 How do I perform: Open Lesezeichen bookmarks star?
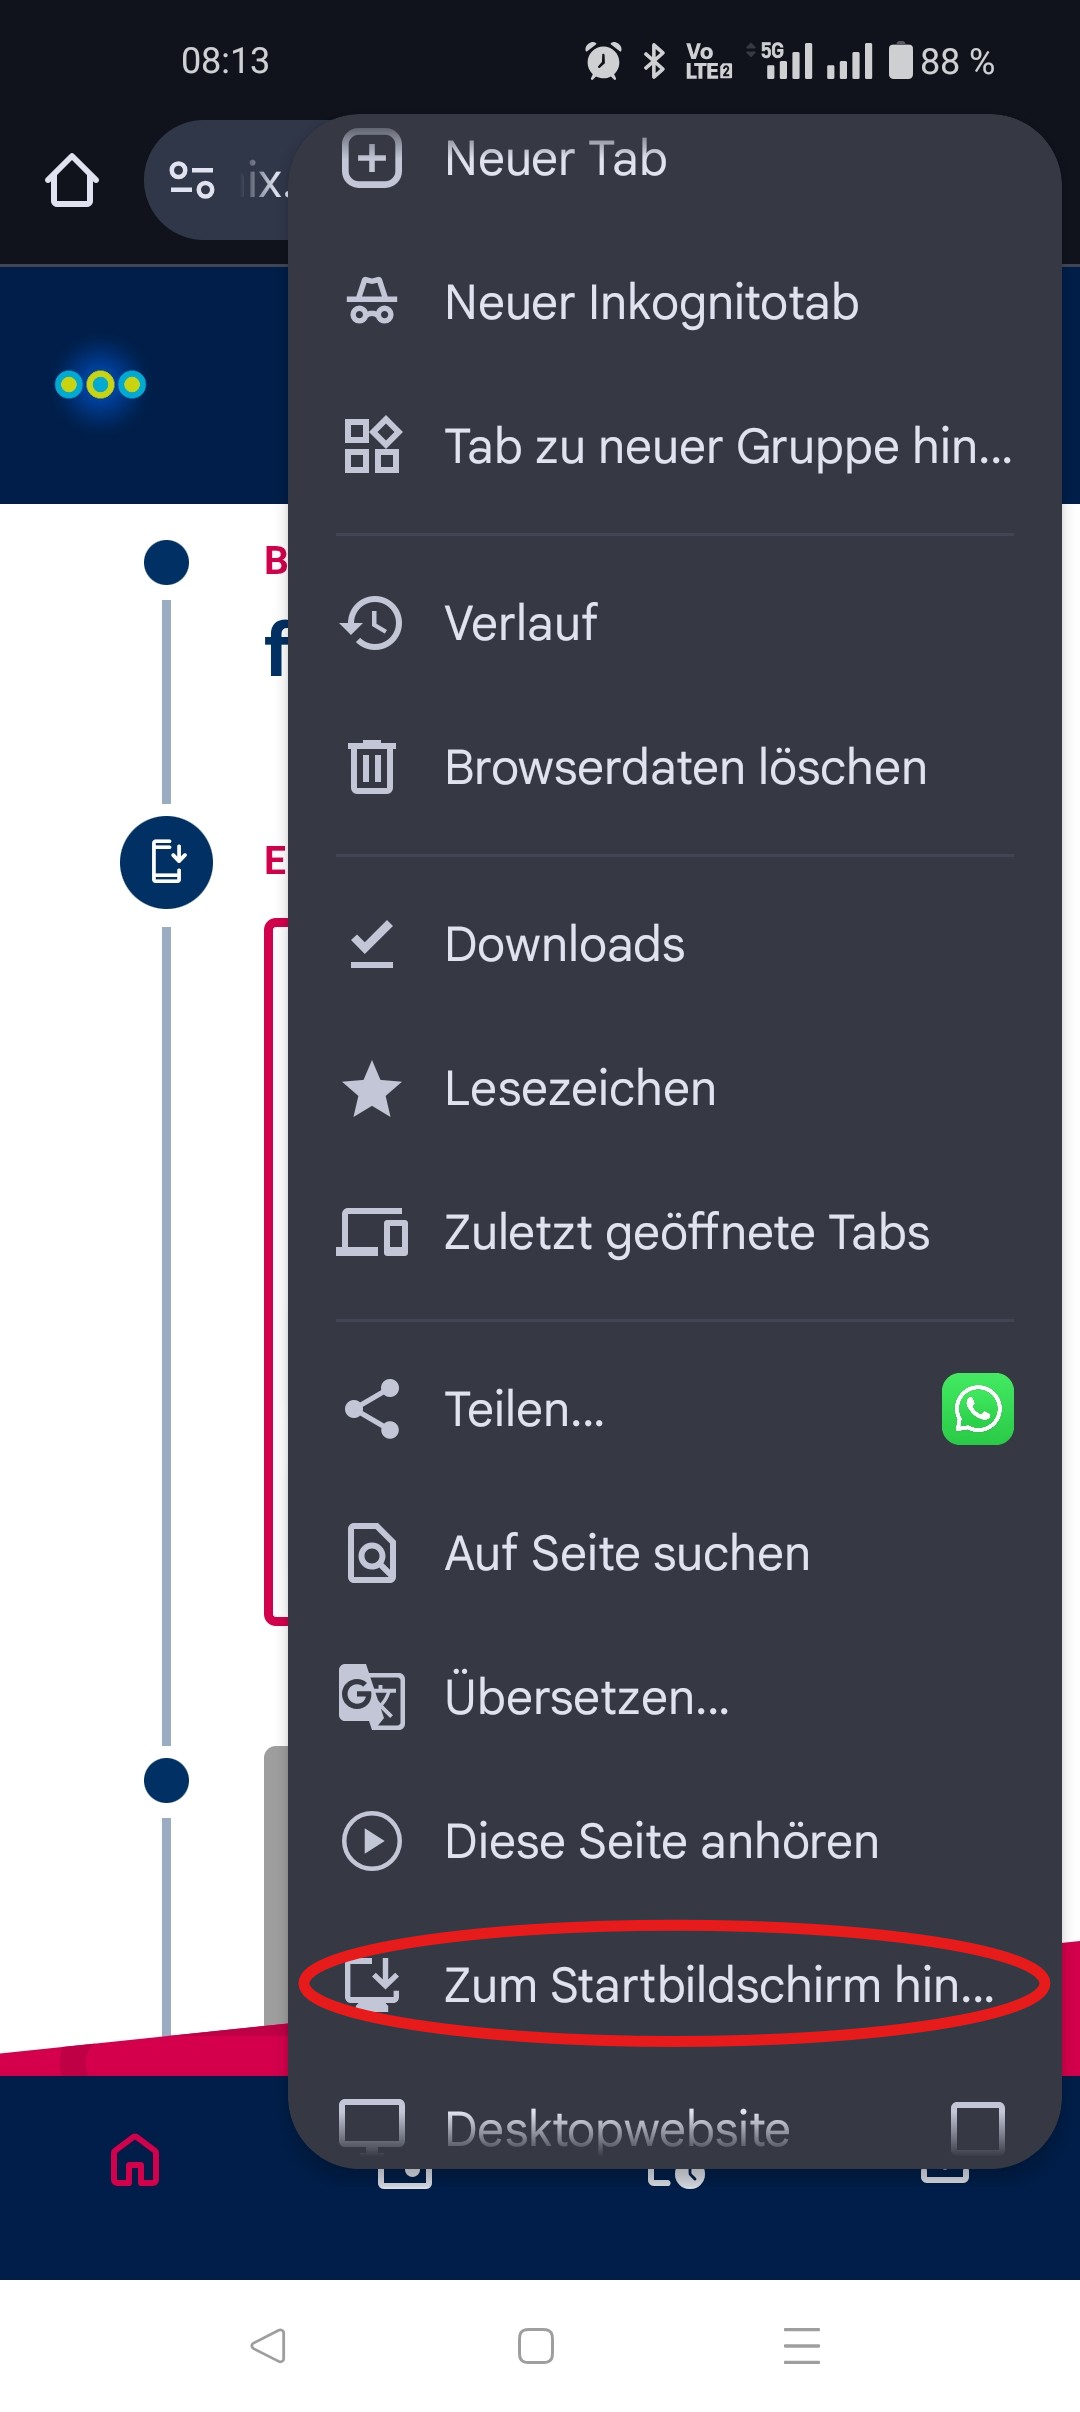(x=372, y=1089)
